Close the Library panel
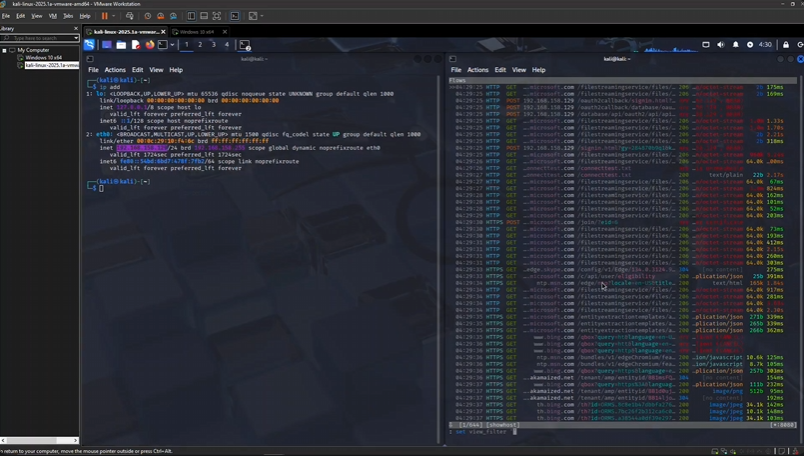The height and width of the screenshot is (456, 804). tap(76, 29)
